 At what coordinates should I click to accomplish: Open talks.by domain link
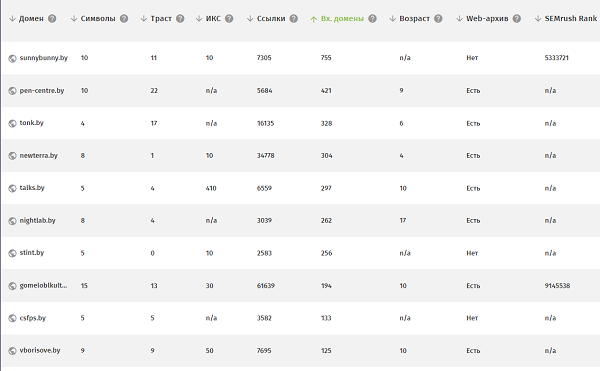click(x=32, y=188)
